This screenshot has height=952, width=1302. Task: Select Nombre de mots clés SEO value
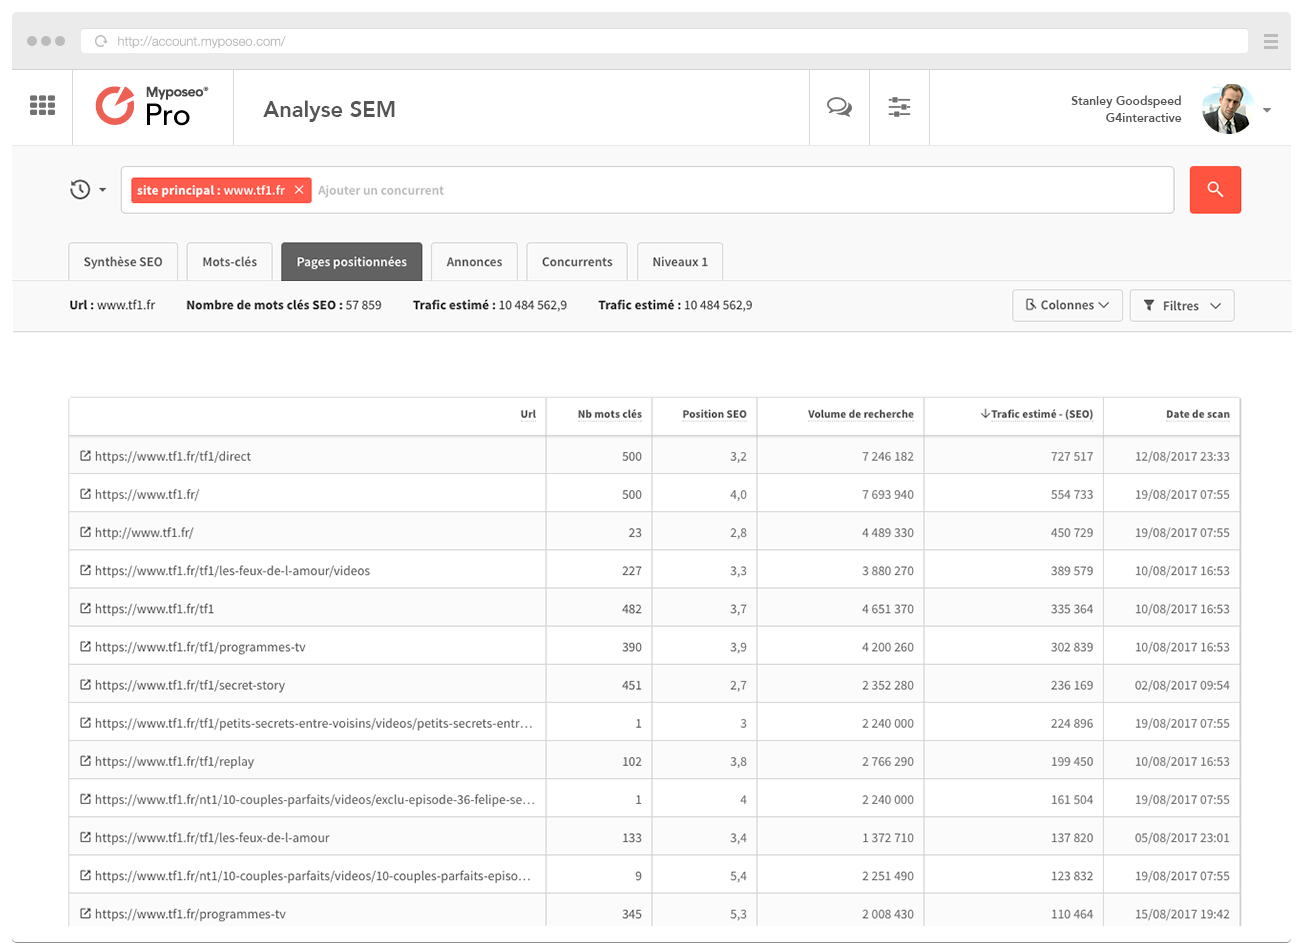click(364, 305)
